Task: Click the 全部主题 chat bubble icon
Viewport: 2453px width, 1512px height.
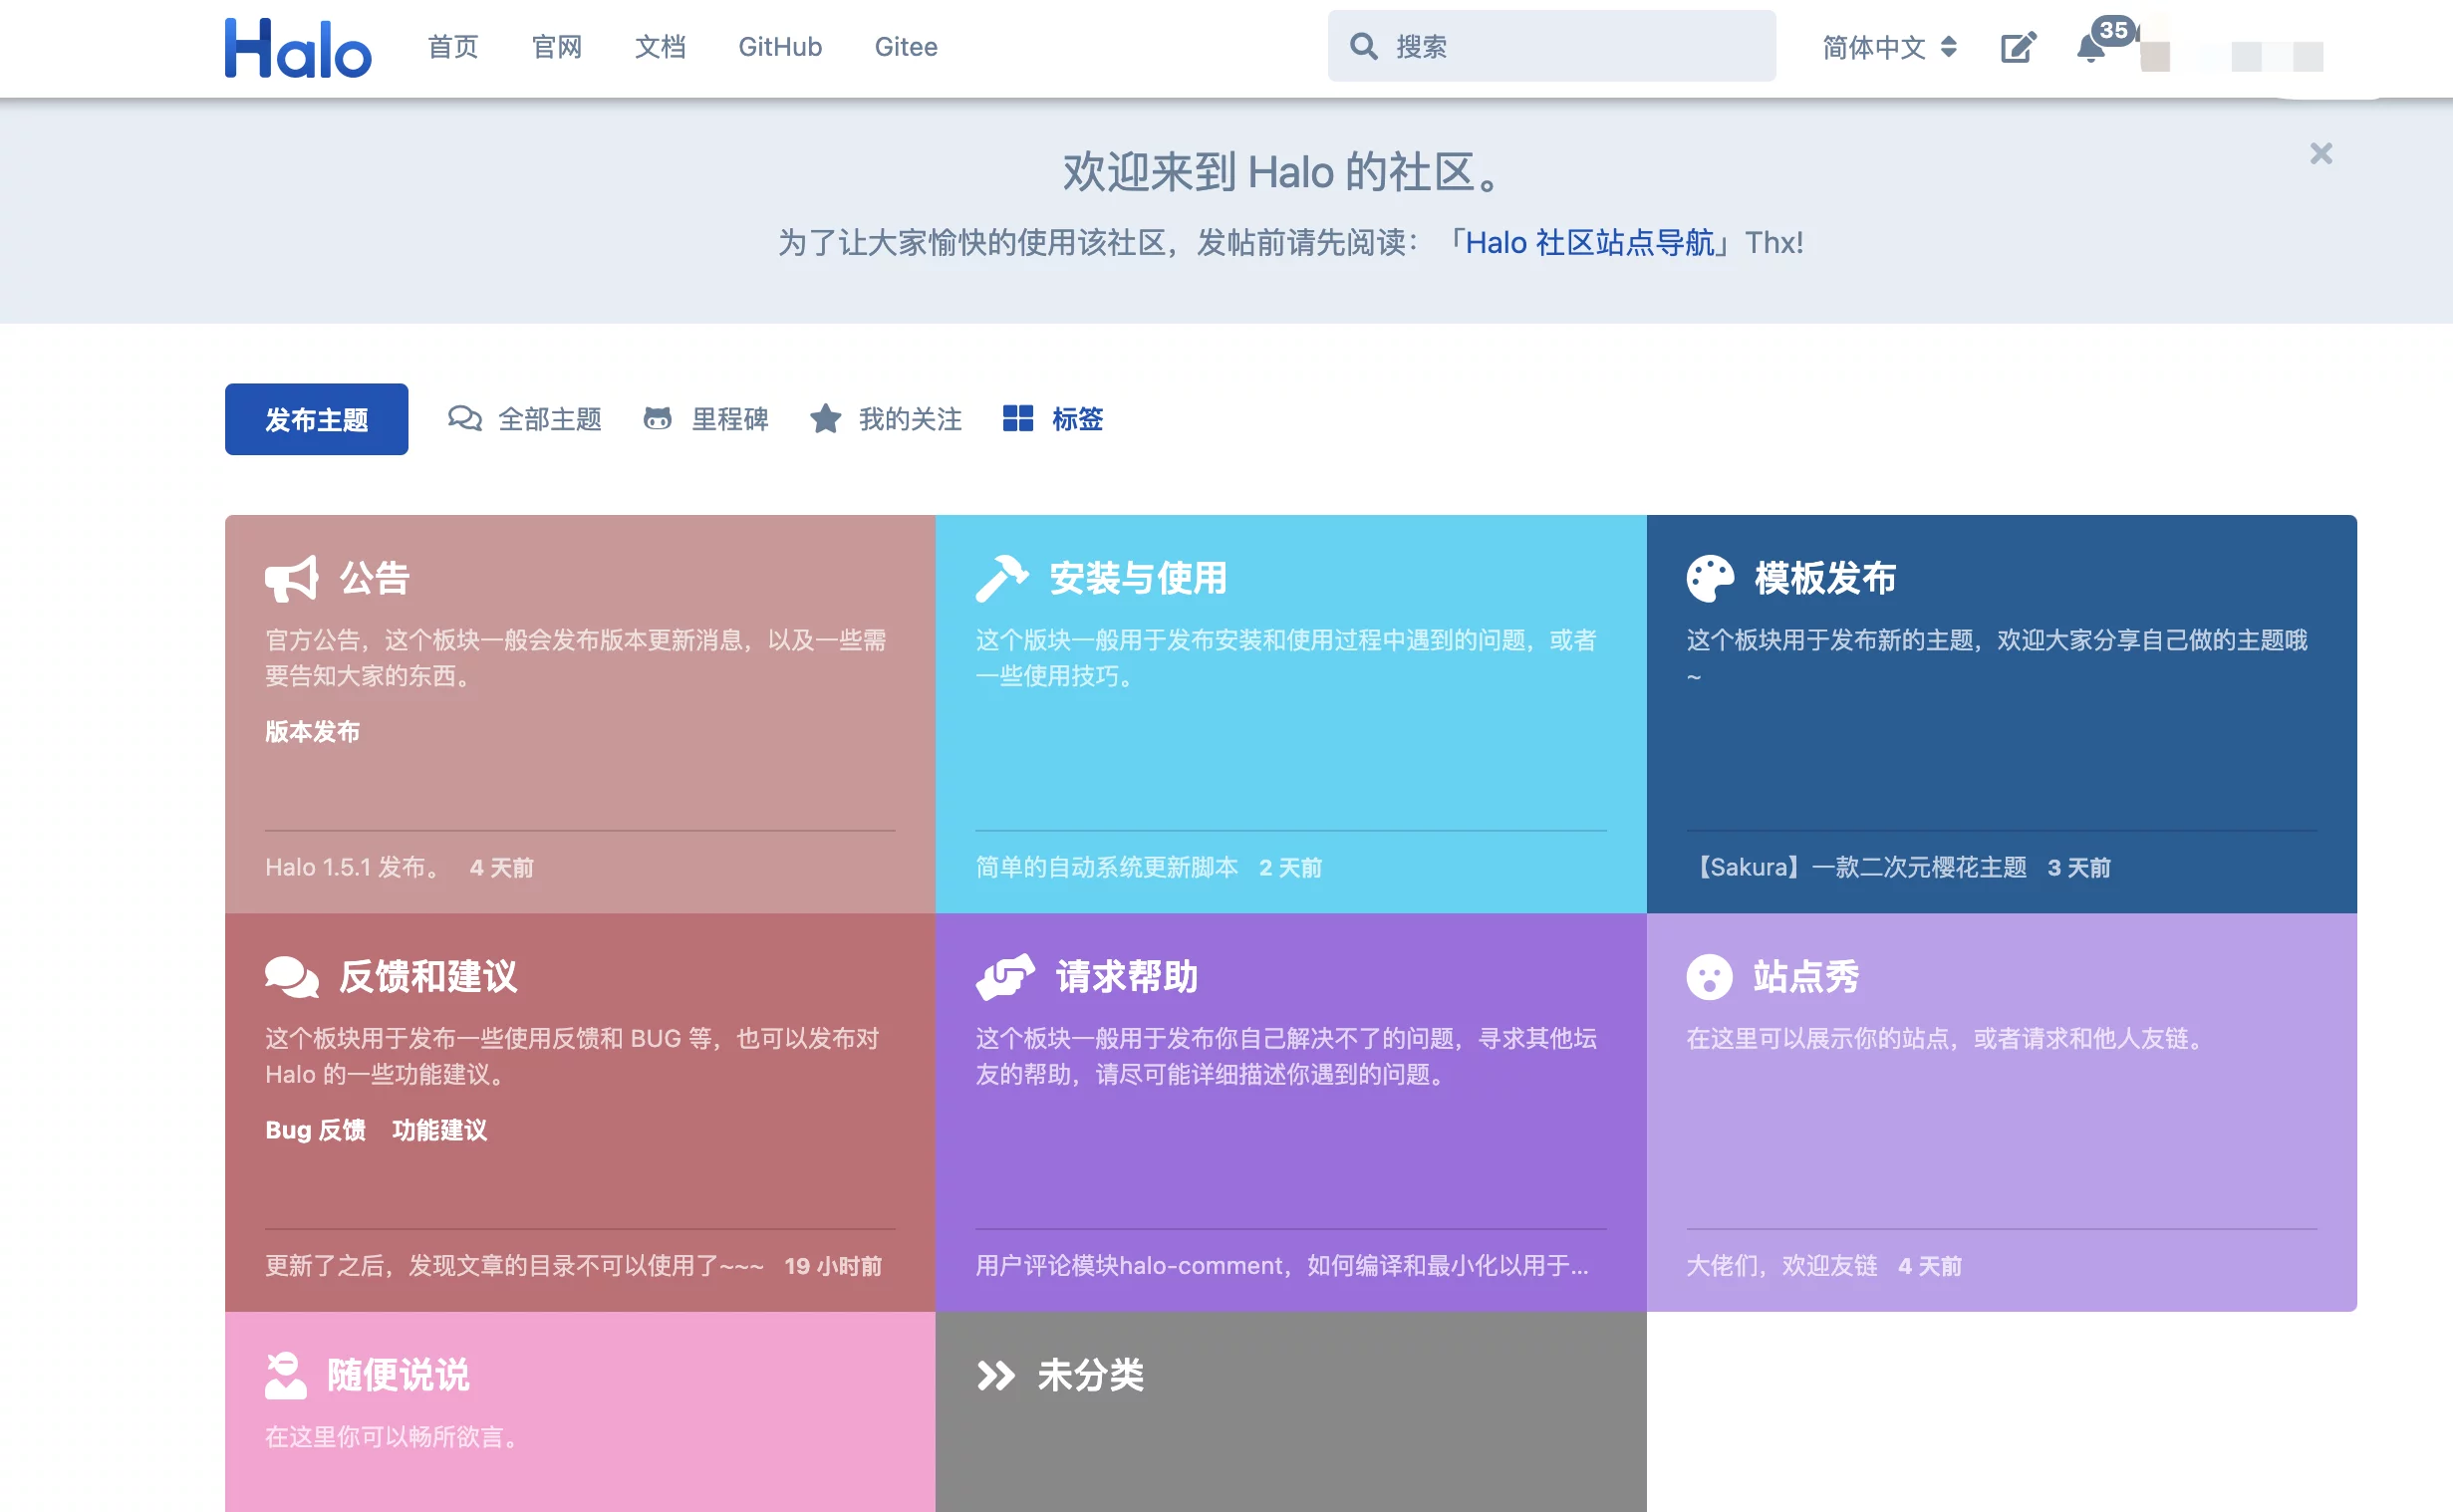Action: point(464,418)
